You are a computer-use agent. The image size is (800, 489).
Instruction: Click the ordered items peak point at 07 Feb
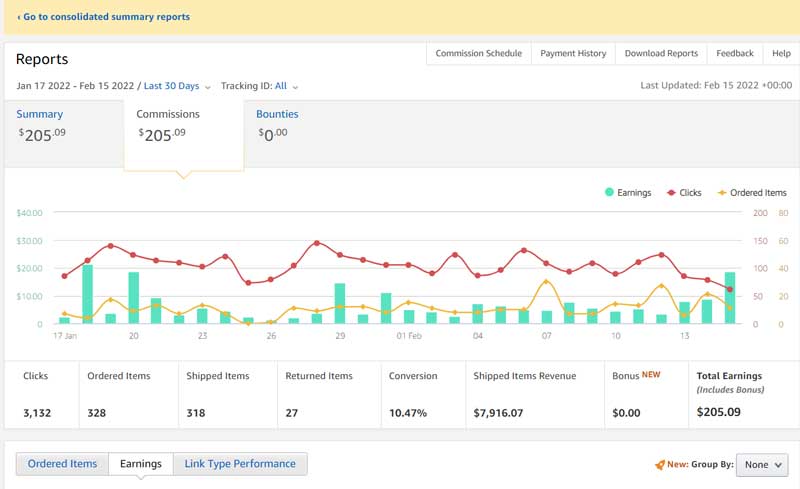[x=546, y=282]
